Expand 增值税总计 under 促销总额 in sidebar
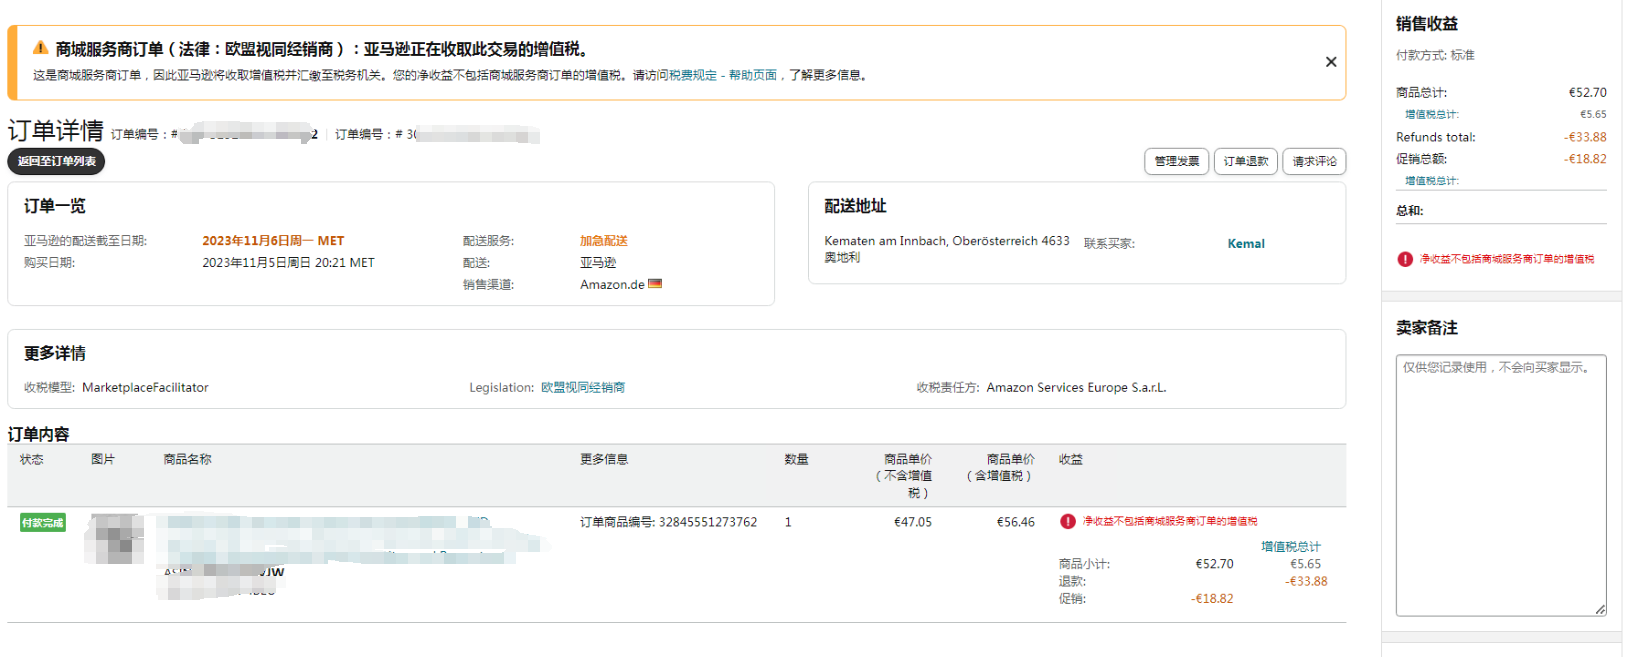 tap(1431, 181)
